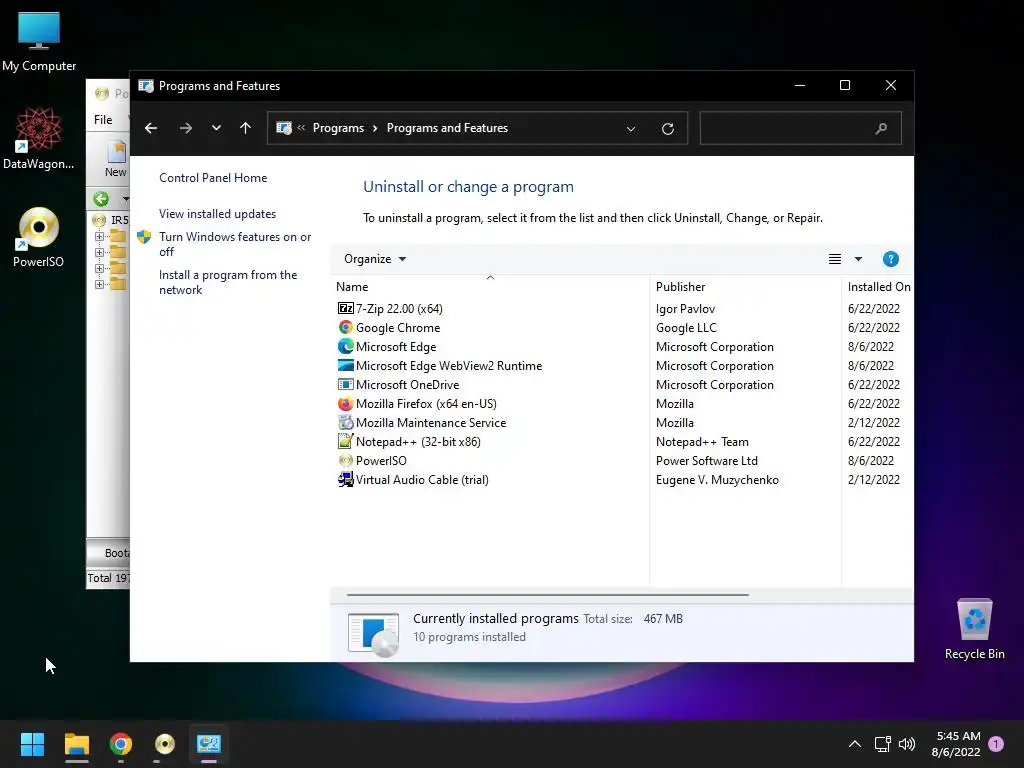Select Igor Pavlov publisher cell

tap(685, 308)
